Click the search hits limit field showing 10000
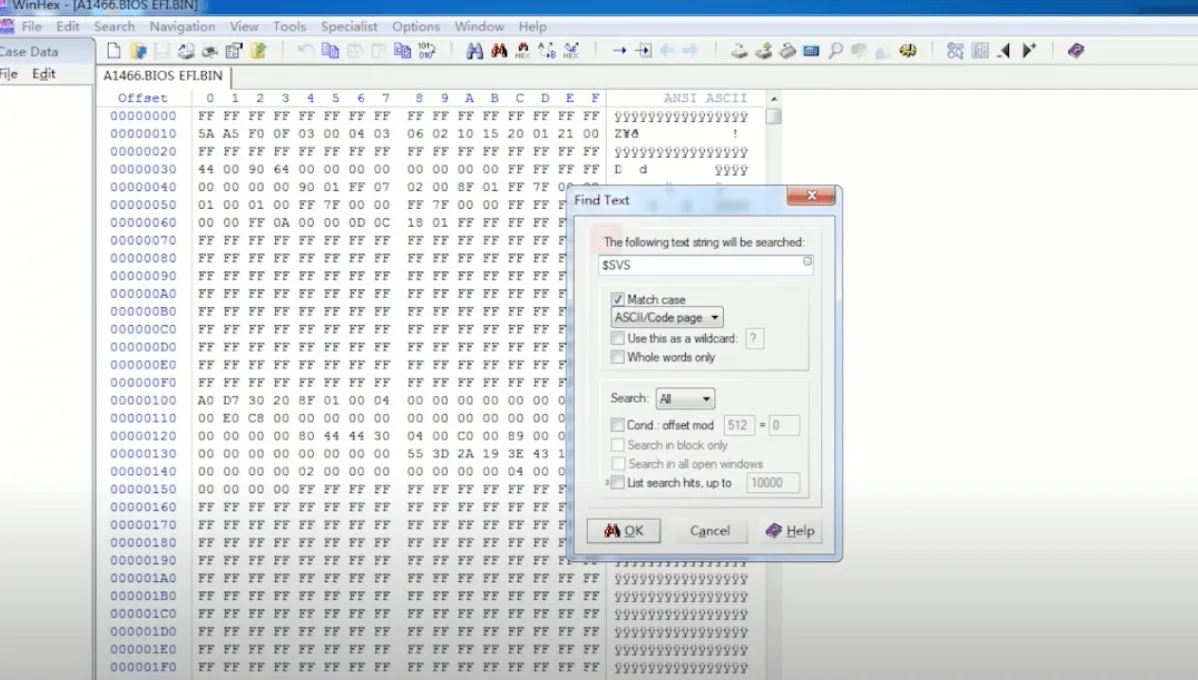1198x680 pixels. (772, 483)
